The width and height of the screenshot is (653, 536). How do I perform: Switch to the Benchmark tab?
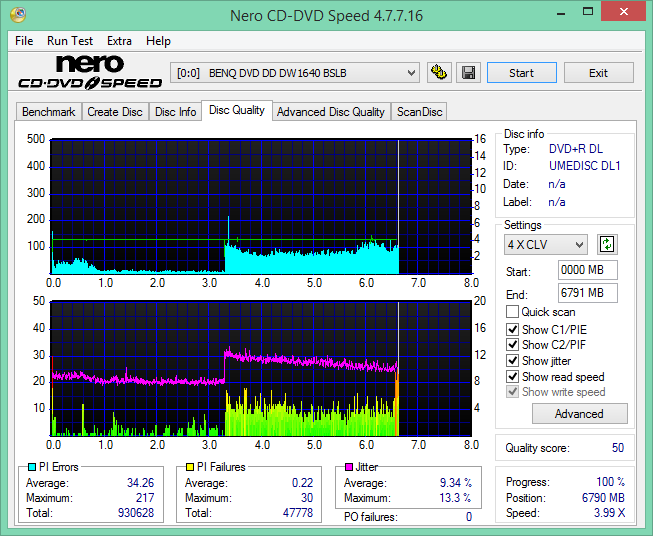coord(49,112)
